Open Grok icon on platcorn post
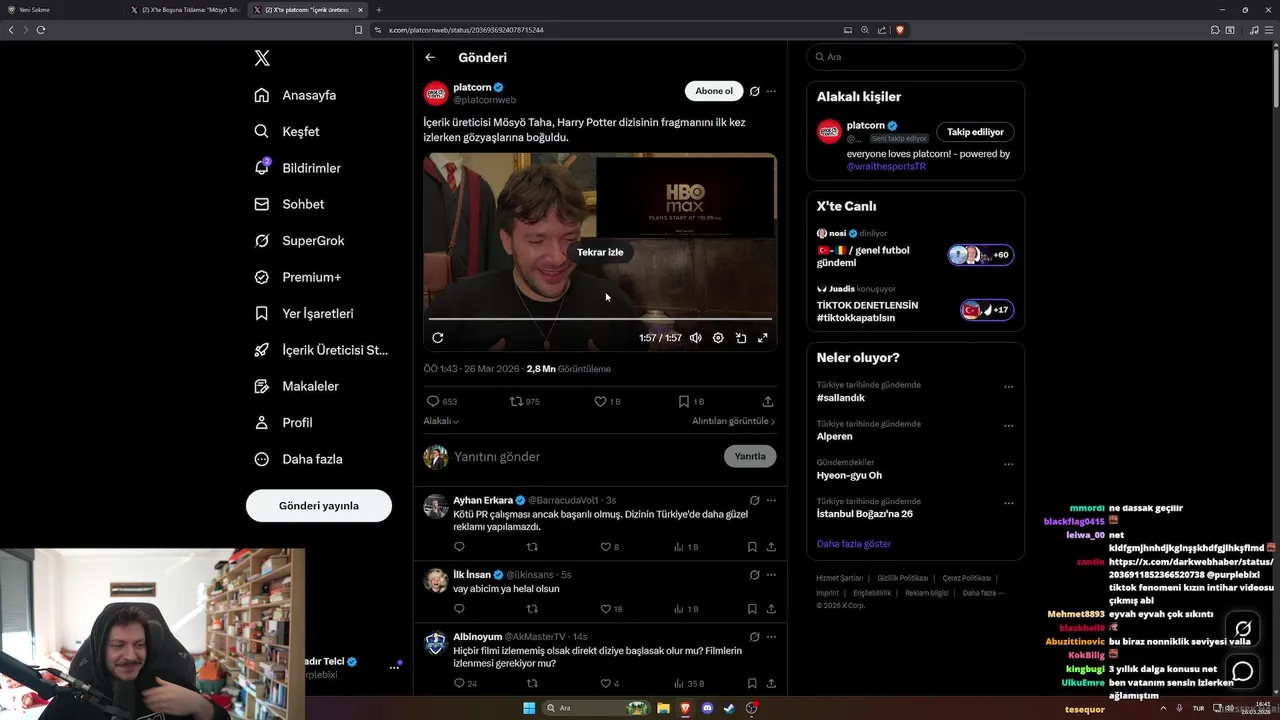The width and height of the screenshot is (1280, 720). coord(755,91)
